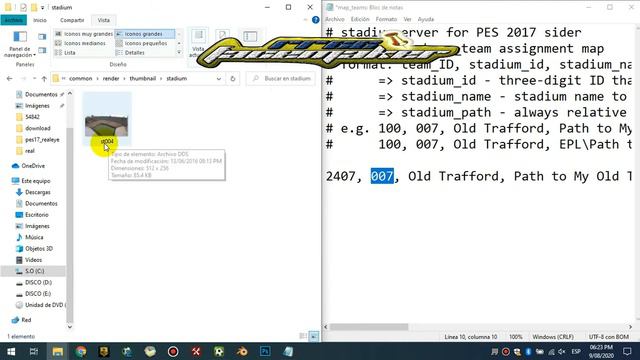Switch to the Compartir ribbon tab
This screenshot has width=640, height=360.
pos(72,20)
